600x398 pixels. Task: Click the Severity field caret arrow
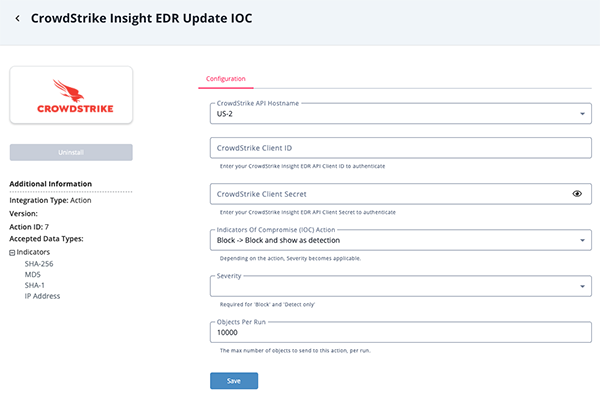point(582,286)
